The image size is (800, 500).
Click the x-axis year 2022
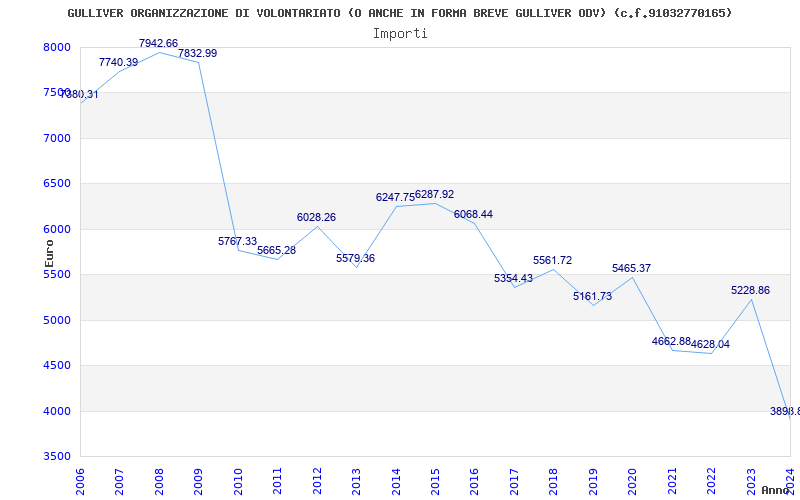tap(711, 482)
